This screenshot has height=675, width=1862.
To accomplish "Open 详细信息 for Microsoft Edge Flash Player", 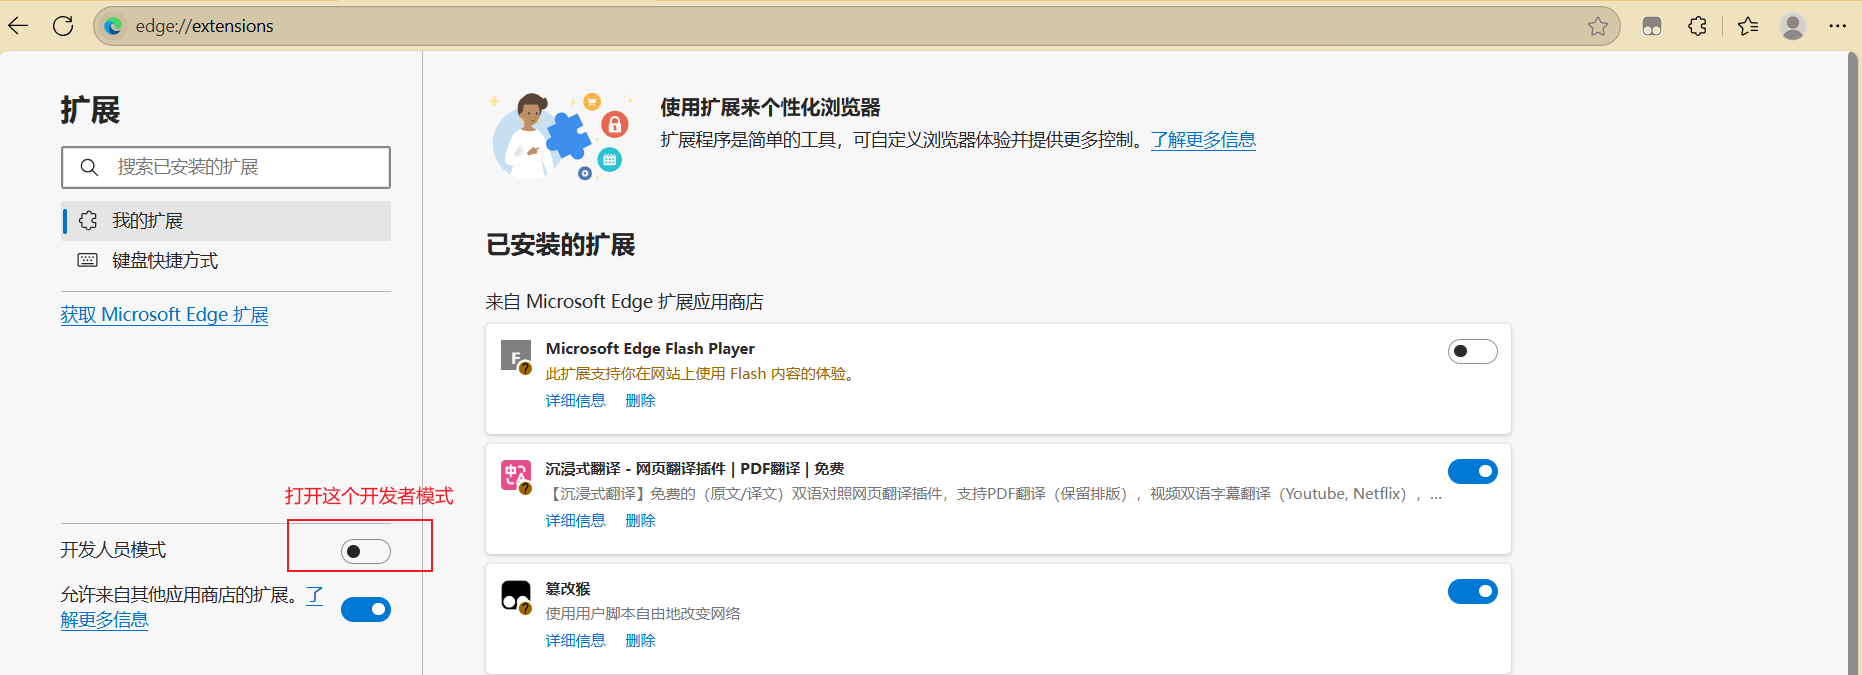I will coord(575,400).
